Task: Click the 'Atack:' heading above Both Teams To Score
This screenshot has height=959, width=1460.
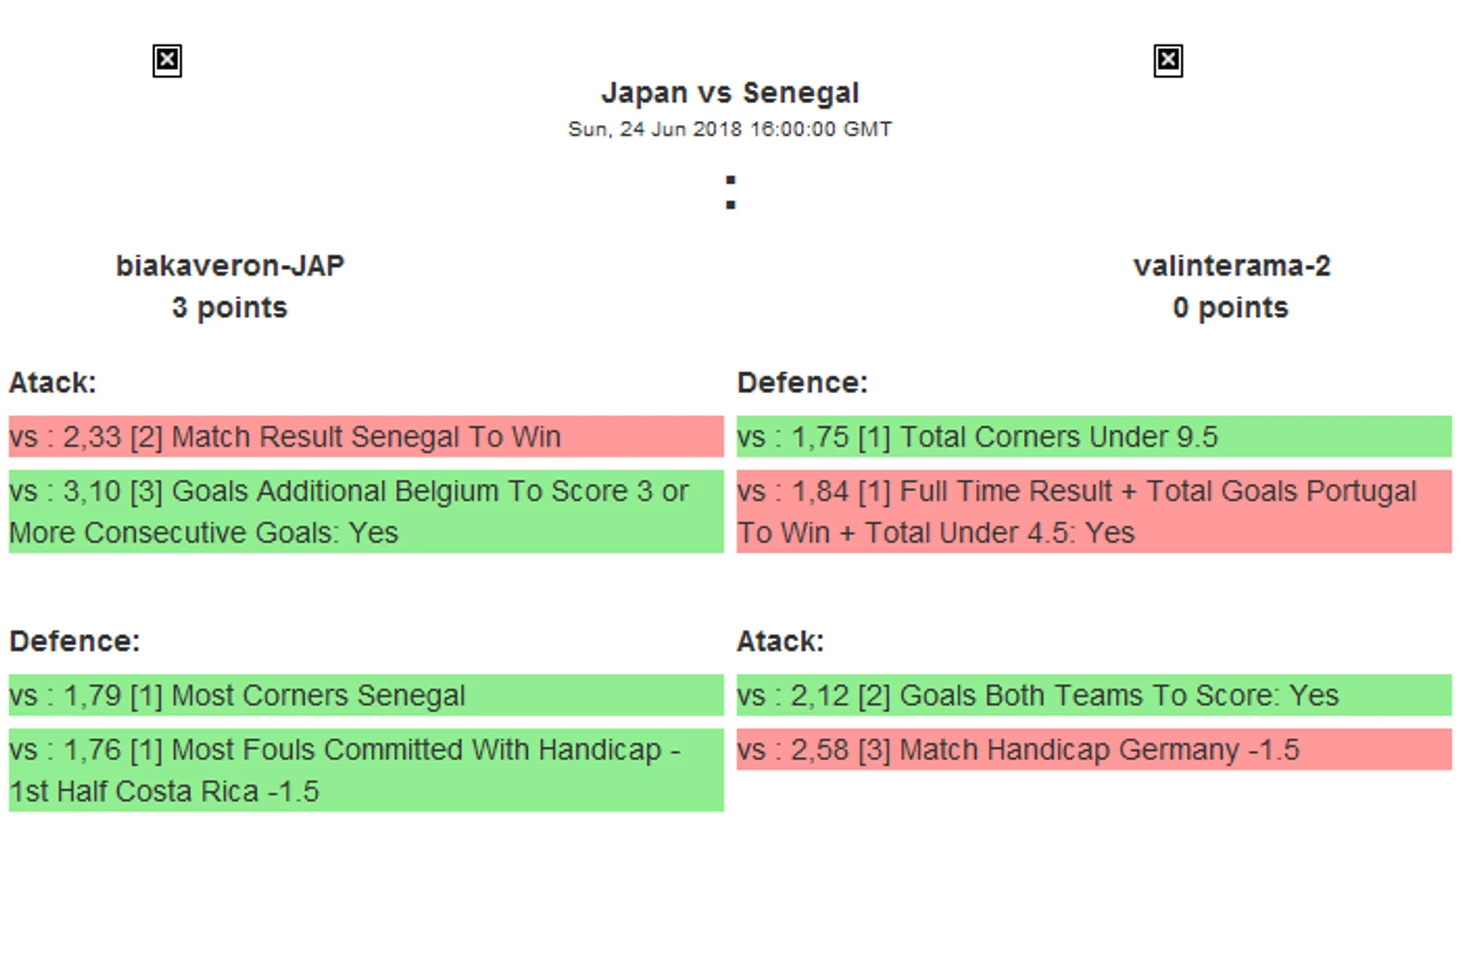Action: (x=780, y=641)
